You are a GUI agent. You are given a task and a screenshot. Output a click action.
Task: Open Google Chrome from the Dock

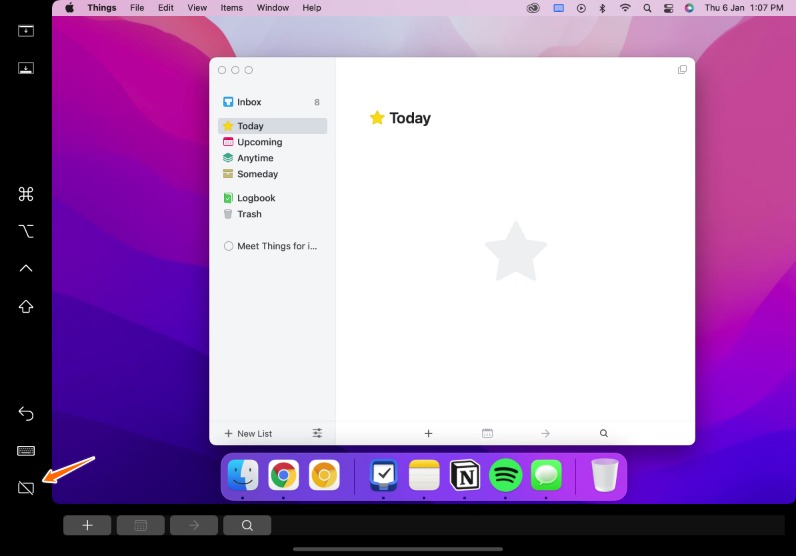(x=283, y=475)
